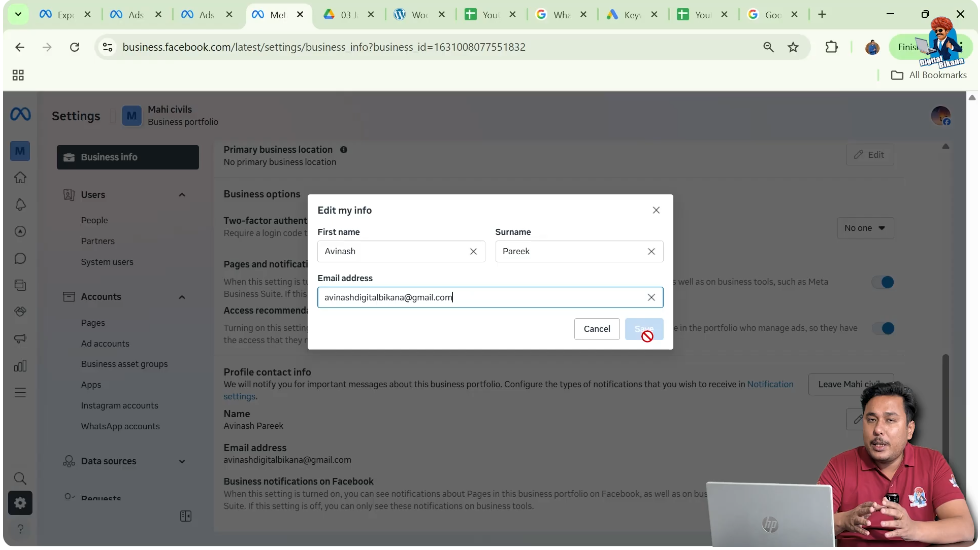Clear the Email address field
The height and width of the screenshot is (550, 980).
pyautogui.click(x=651, y=298)
